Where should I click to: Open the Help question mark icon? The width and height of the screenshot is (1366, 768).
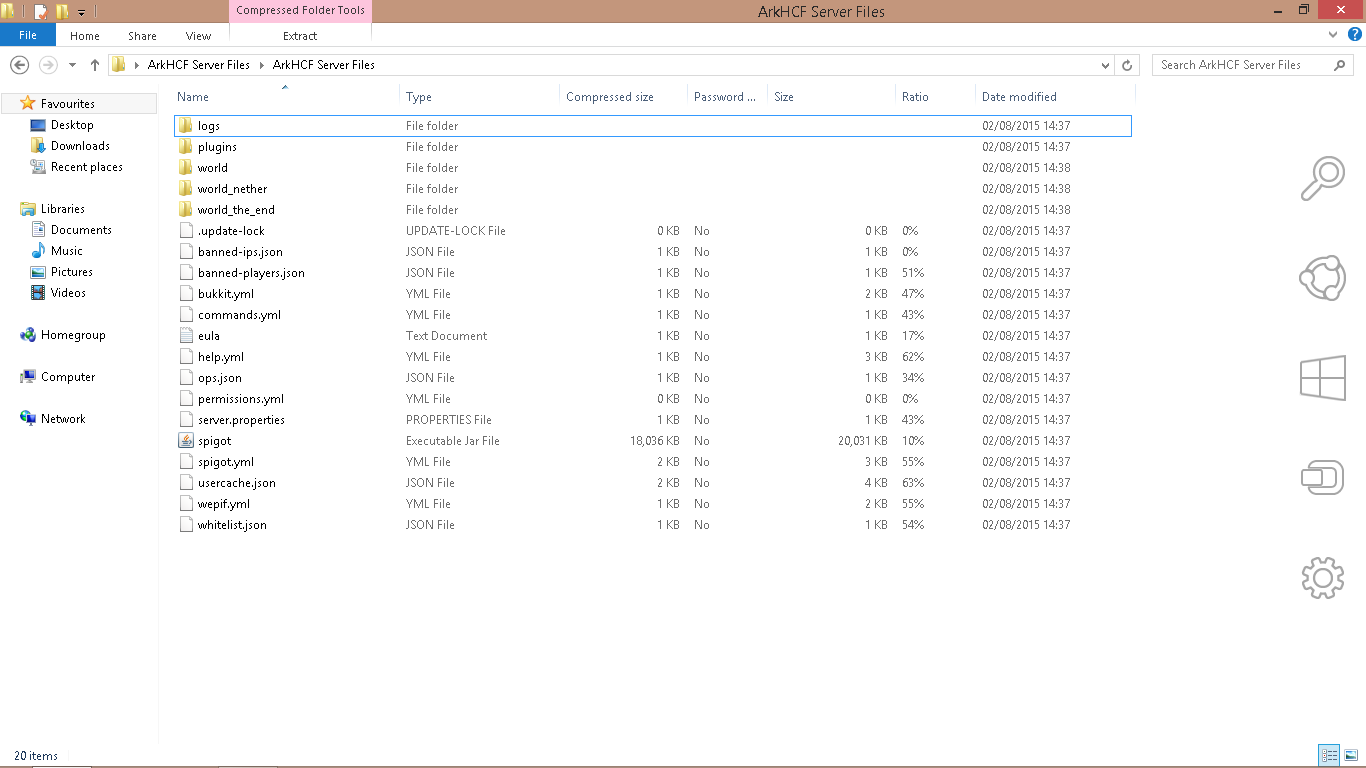click(x=1355, y=34)
